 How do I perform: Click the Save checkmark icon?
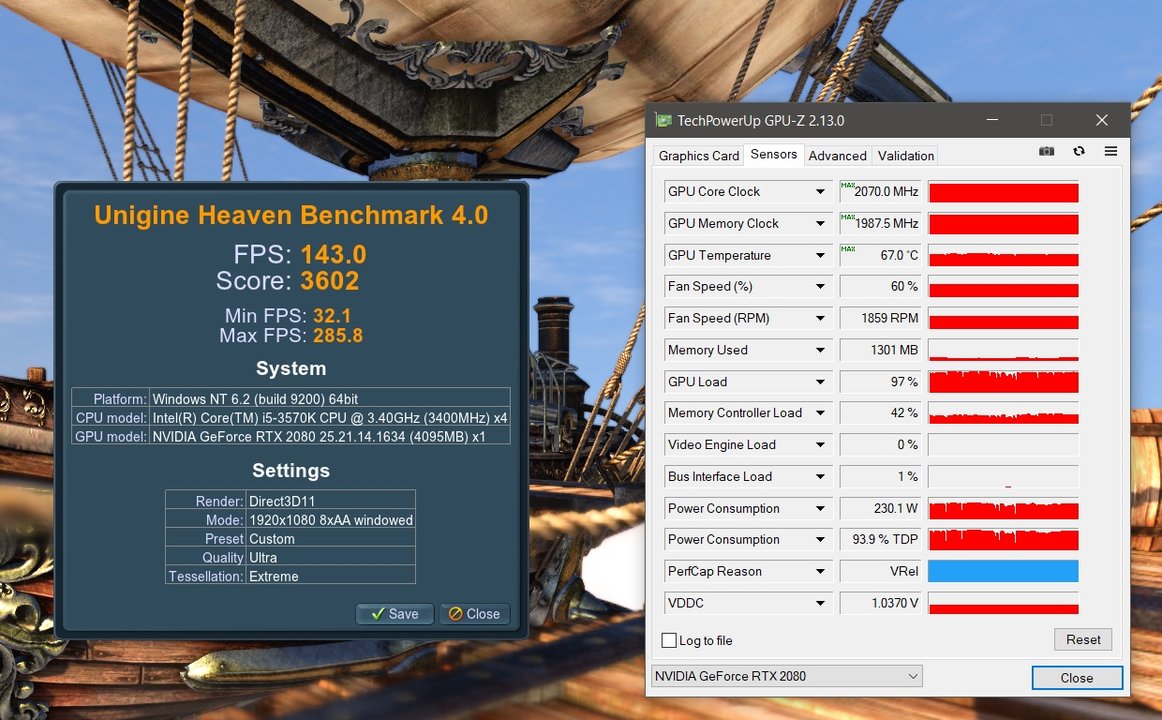[378, 614]
